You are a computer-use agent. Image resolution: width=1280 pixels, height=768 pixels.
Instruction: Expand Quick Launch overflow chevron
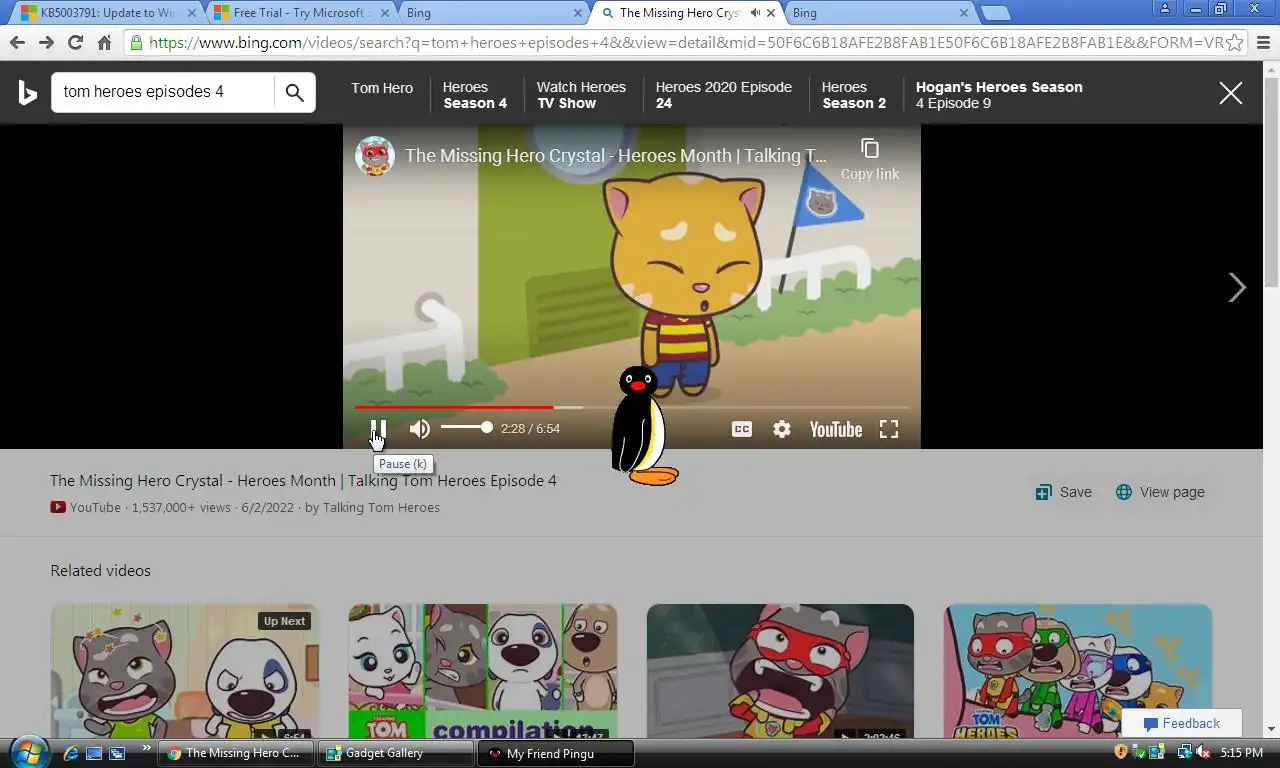[x=147, y=748]
